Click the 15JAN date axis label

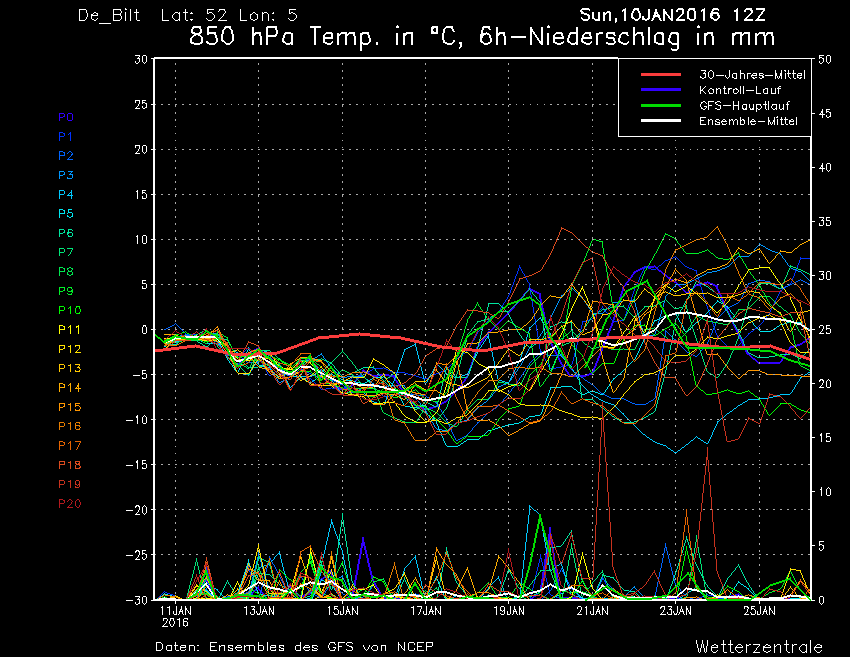click(x=342, y=611)
